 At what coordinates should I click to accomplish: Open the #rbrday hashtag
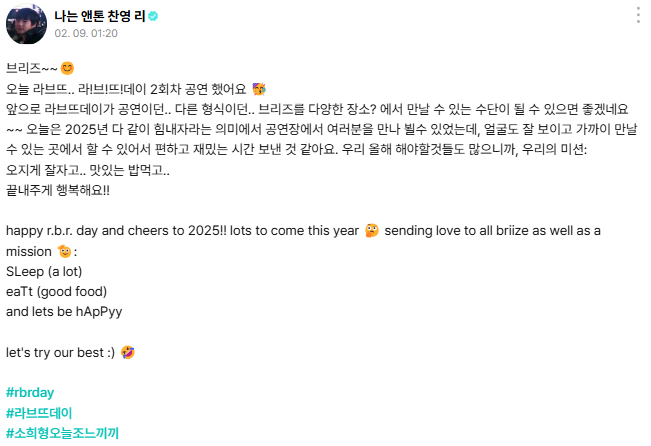coord(33,393)
